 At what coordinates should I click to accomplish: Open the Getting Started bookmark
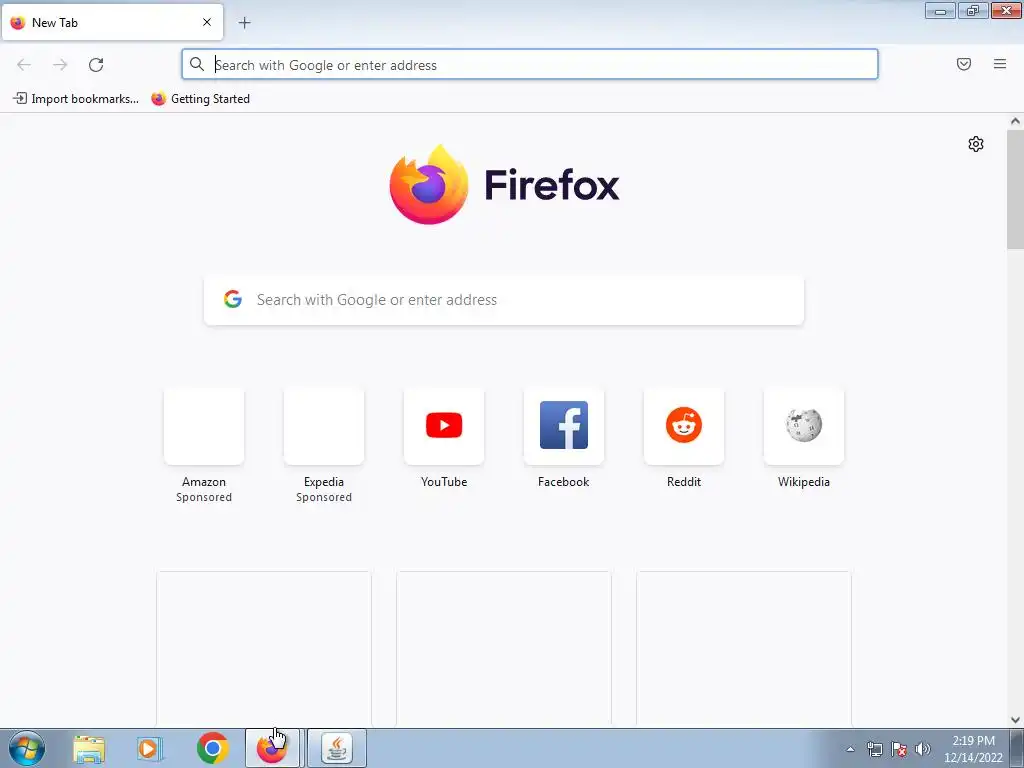[x=200, y=99]
